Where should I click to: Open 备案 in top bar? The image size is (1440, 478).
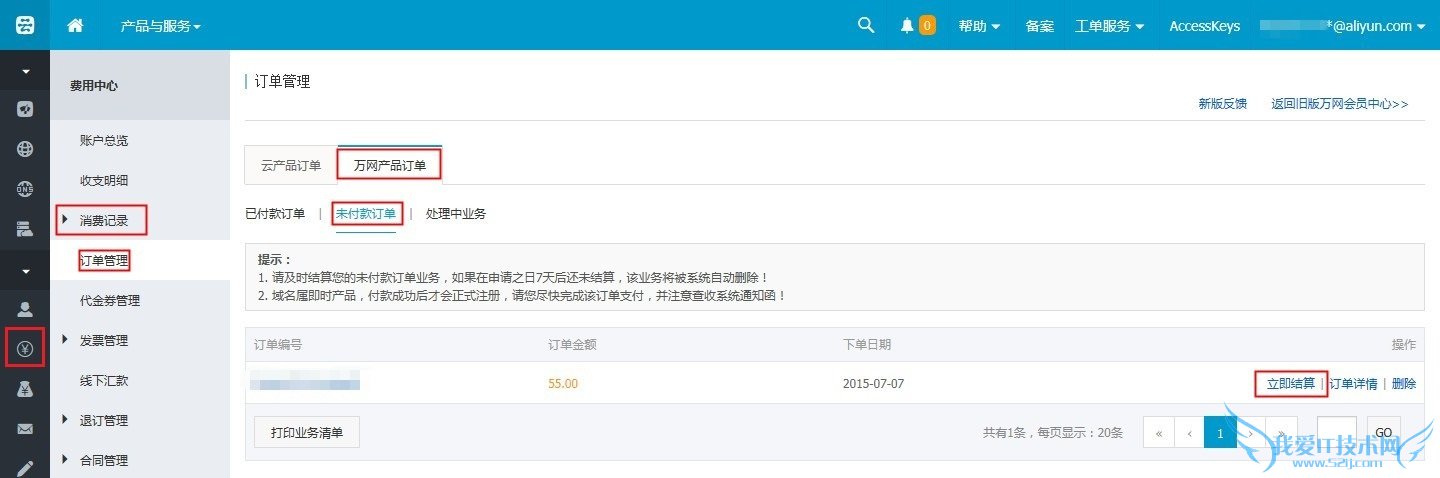[1040, 26]
